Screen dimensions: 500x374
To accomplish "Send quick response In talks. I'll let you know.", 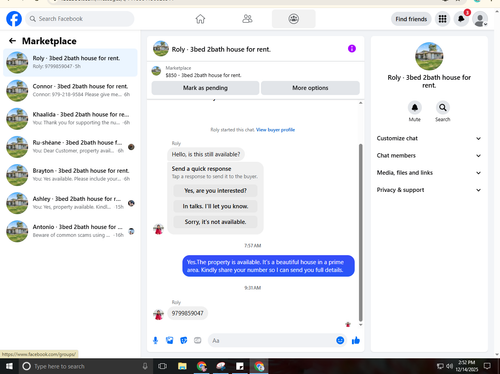I will tap(215, 206).
